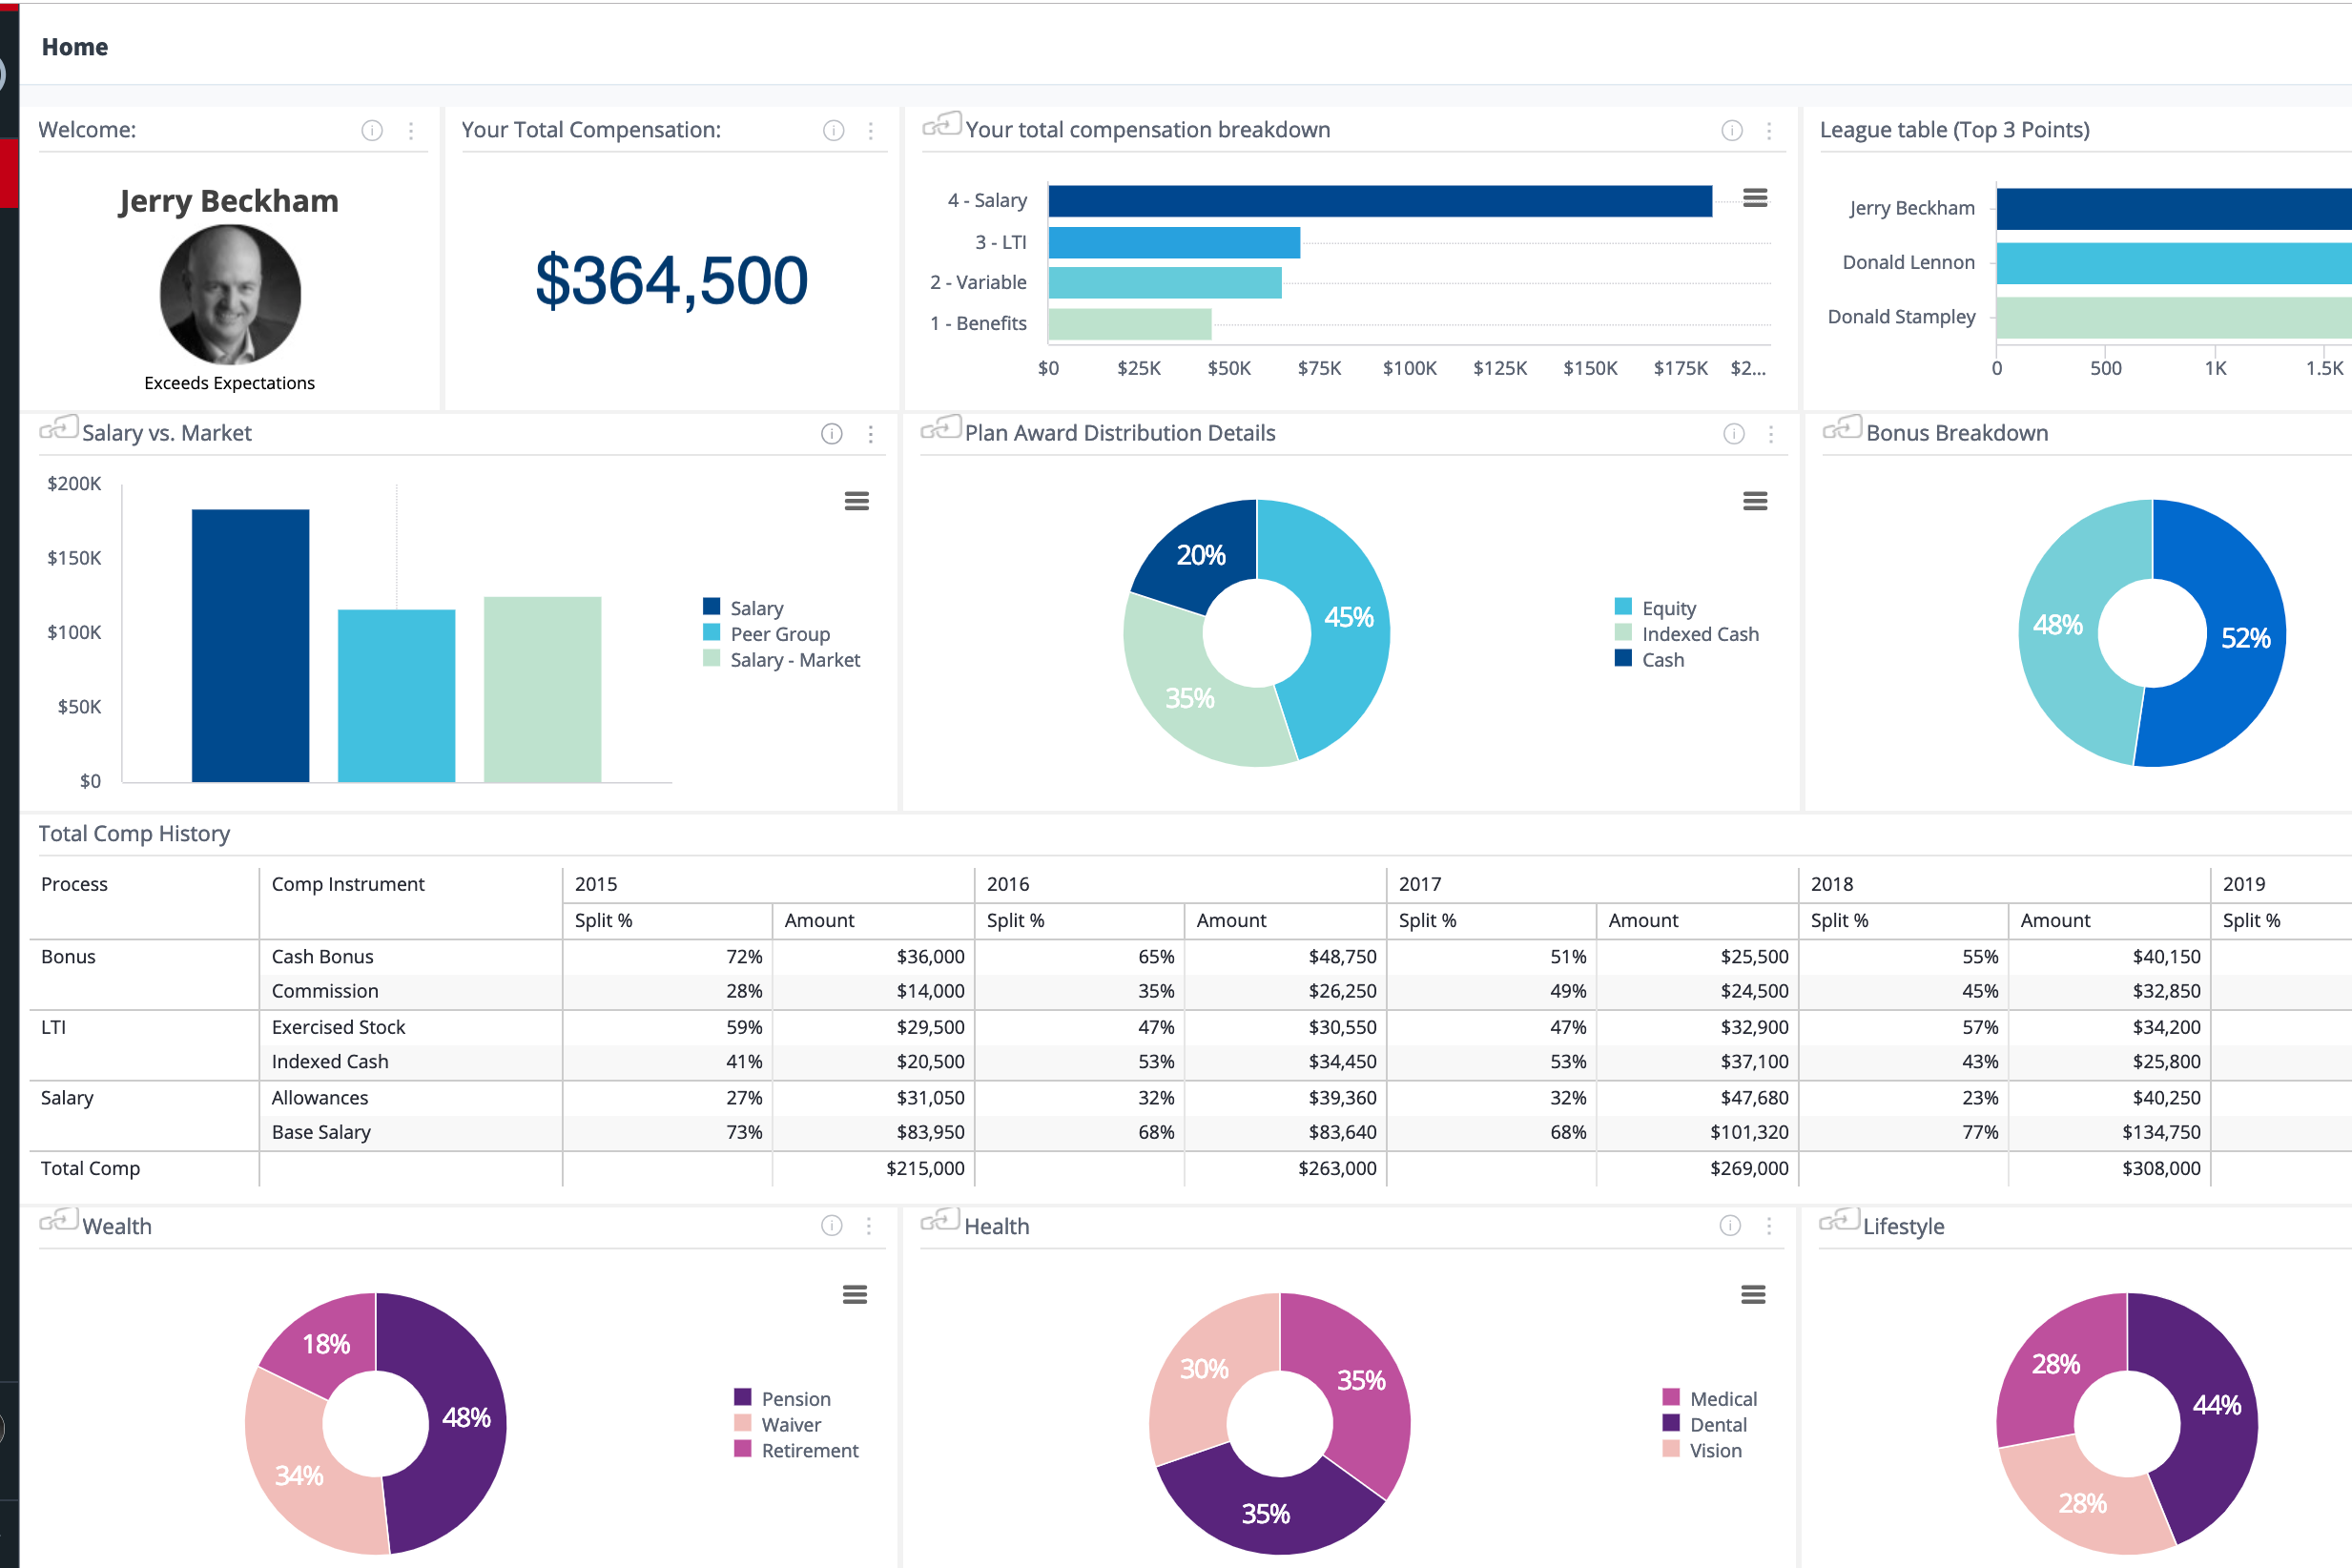Screen dimensions: 2352x1568
Task: Click the Home page title
Action: click(x=75, y=47)
